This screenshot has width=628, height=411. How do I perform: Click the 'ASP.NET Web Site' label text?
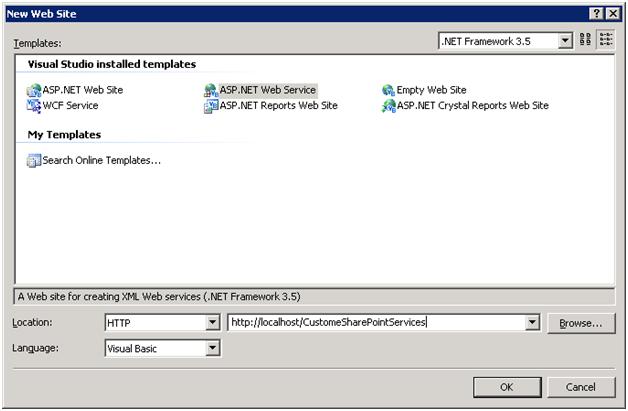[x=83, y=90]
